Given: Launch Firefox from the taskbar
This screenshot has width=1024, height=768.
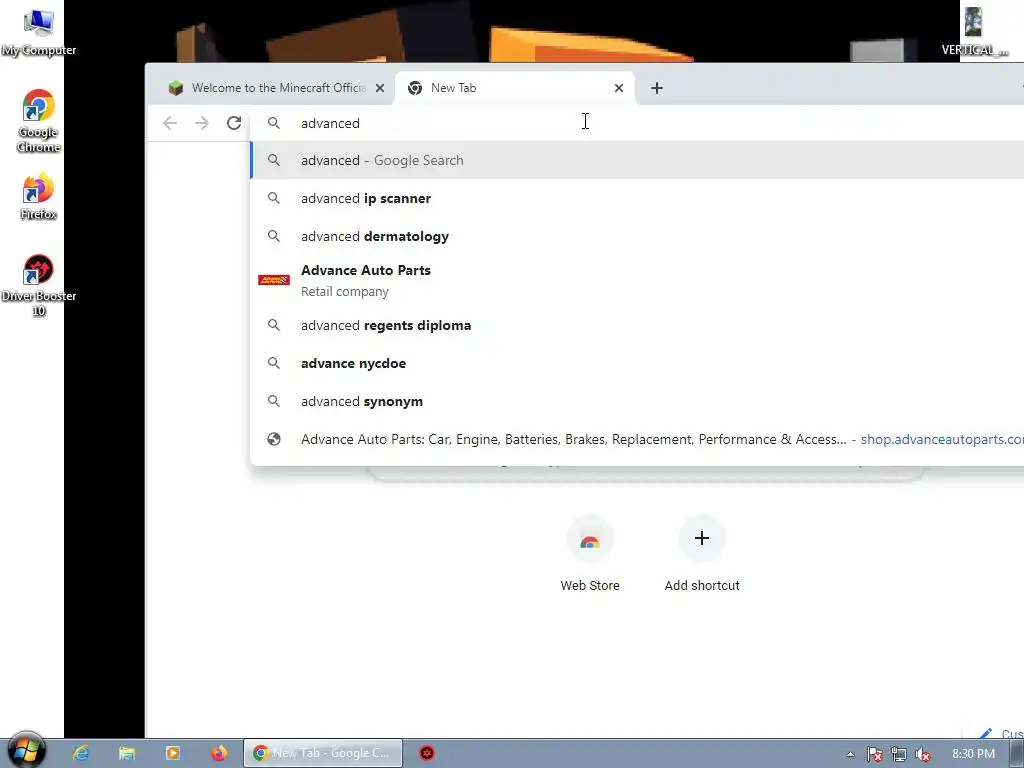Looking at the screenshot, I should click(x=219, y=753).
